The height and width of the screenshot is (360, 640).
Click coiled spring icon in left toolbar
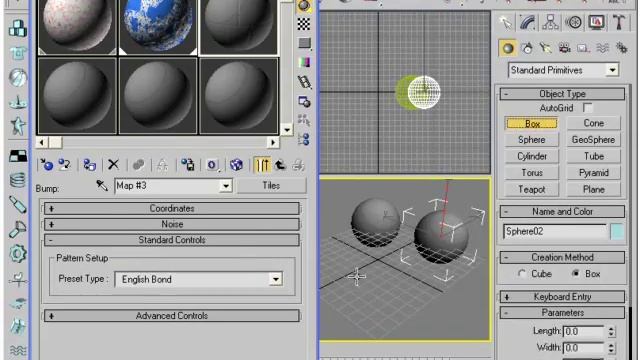(18, 180)
